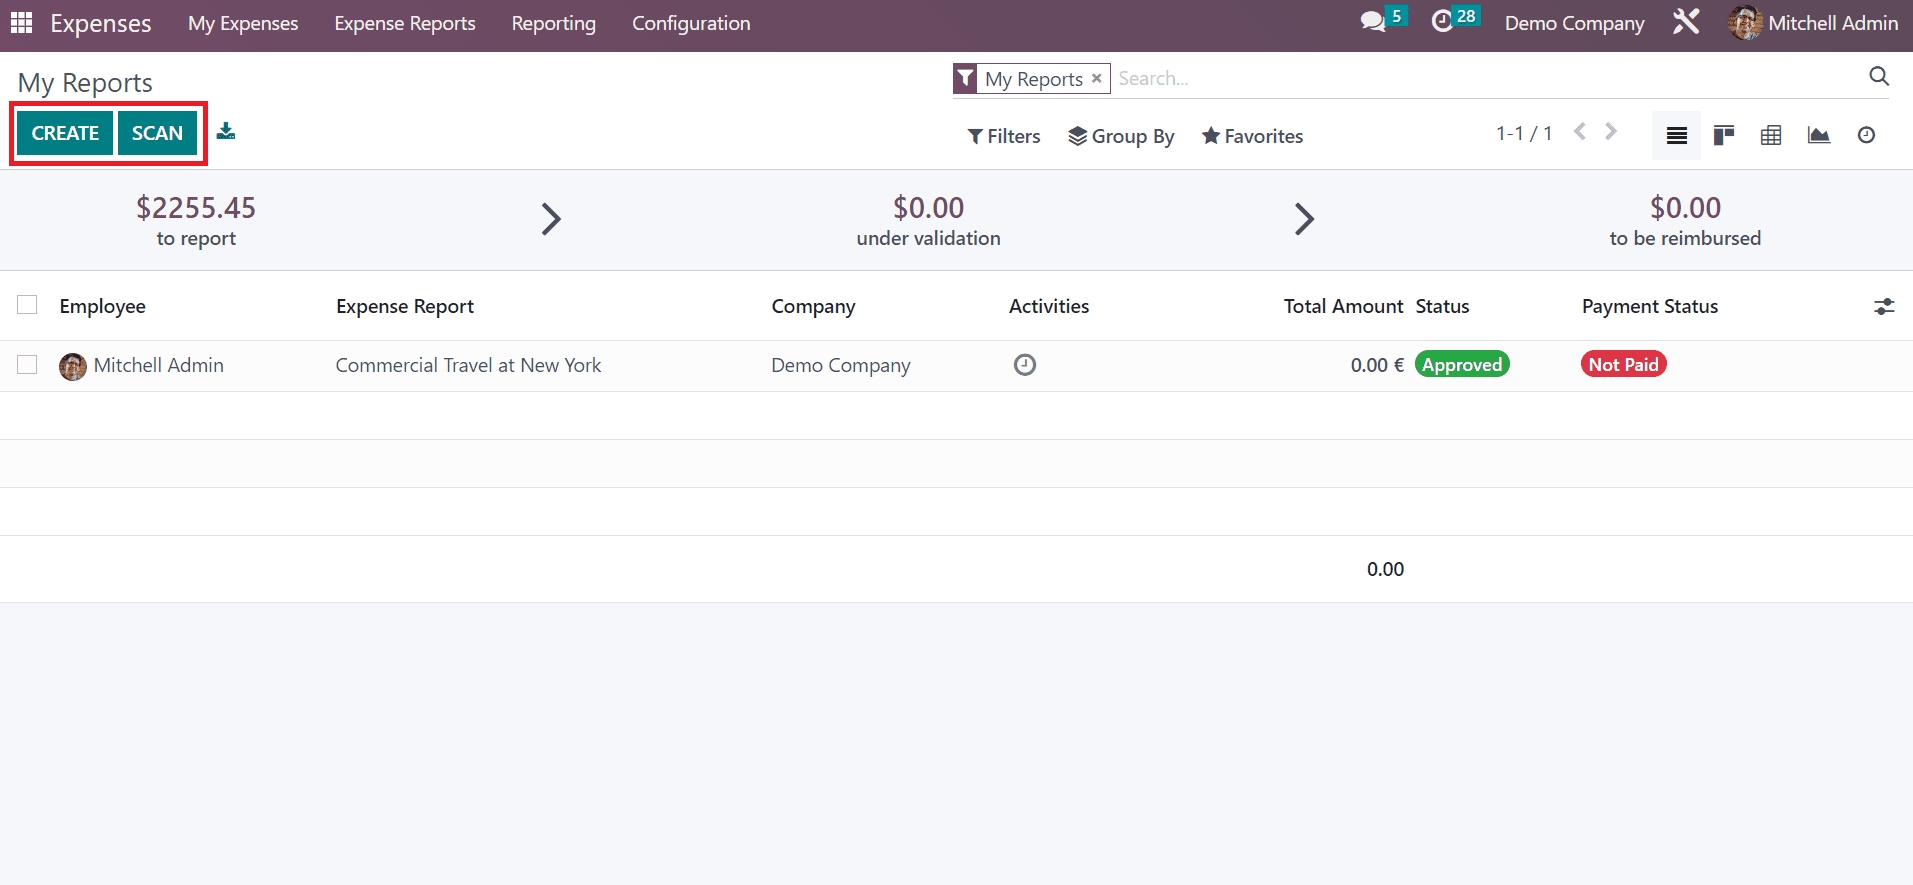This screenshot has width=1913, height=885.
Task: Switch to Graph view
Action: 1818,135
